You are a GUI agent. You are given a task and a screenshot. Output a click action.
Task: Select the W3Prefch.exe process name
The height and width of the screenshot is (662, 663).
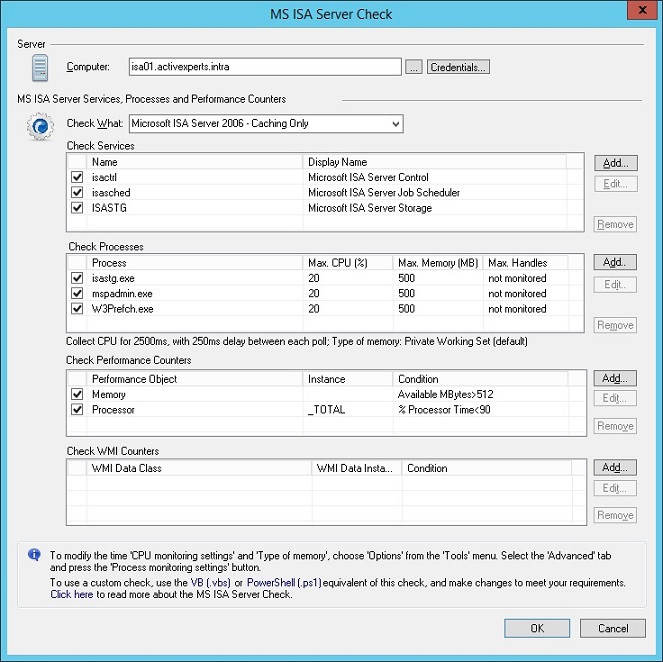click(x=123, y=309)
